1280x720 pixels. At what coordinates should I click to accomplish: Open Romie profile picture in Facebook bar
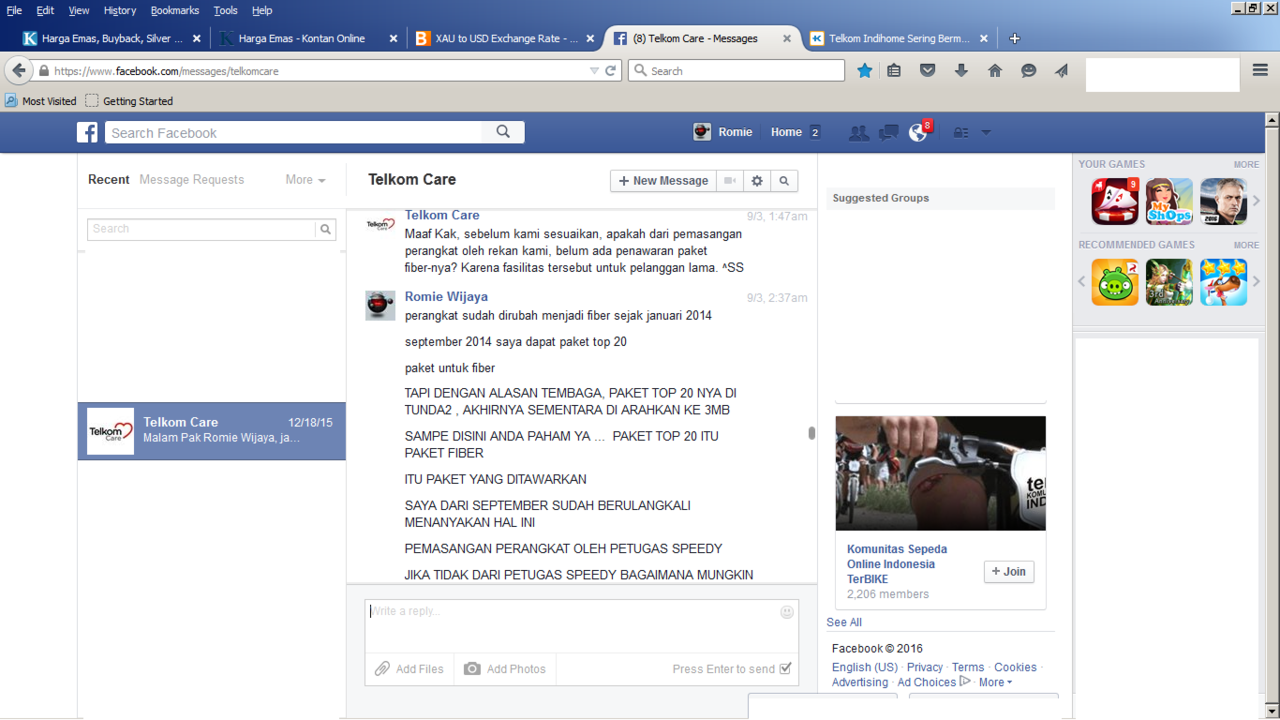pyautogui.click(x=703, y=132)
